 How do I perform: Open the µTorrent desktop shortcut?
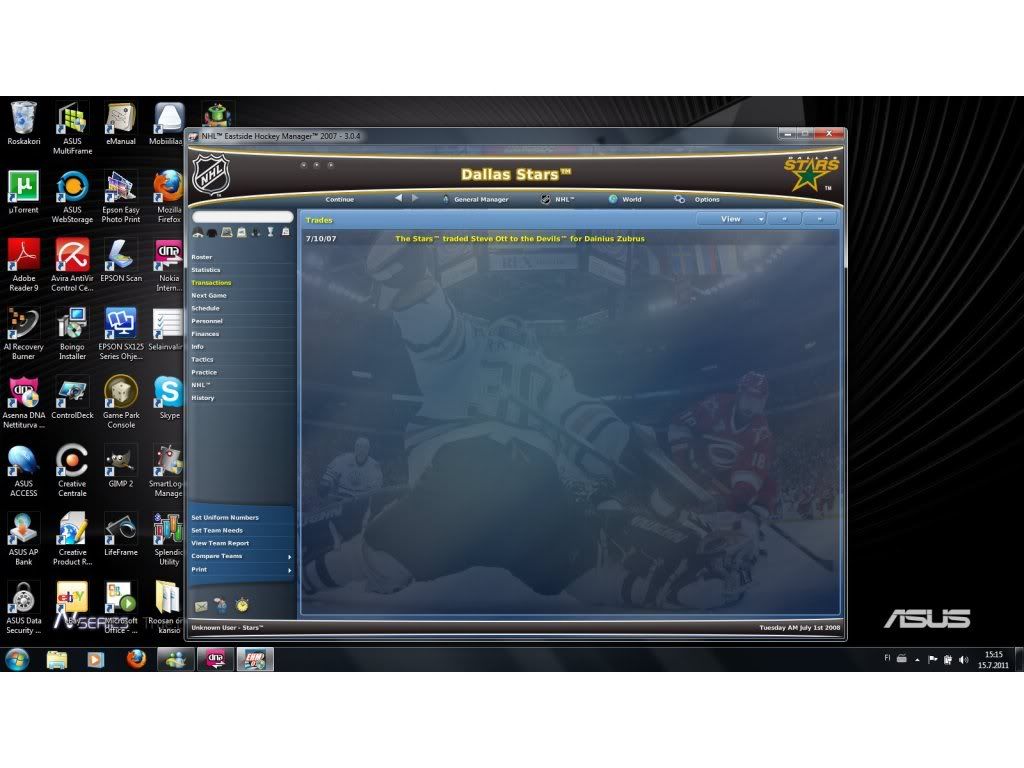click(x=24, y=192)
